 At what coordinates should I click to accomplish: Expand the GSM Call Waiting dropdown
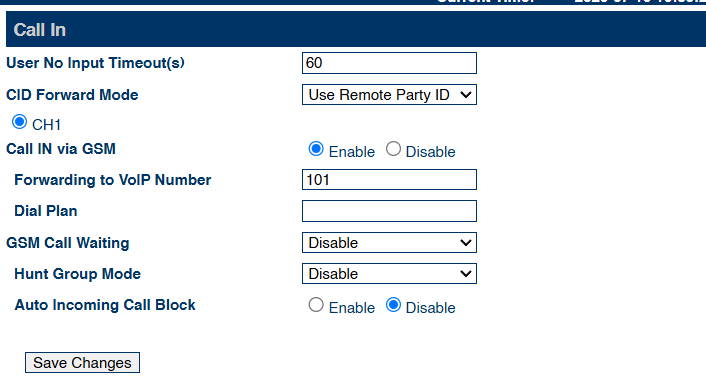[389, 243]
